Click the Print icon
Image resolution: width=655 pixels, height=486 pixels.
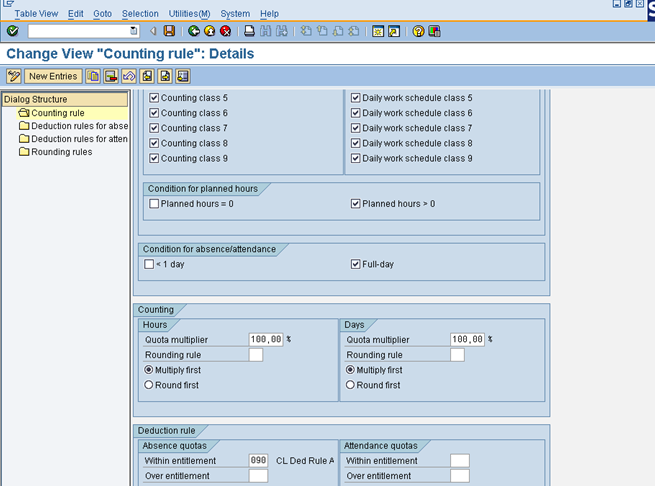[x=249, y=31]
